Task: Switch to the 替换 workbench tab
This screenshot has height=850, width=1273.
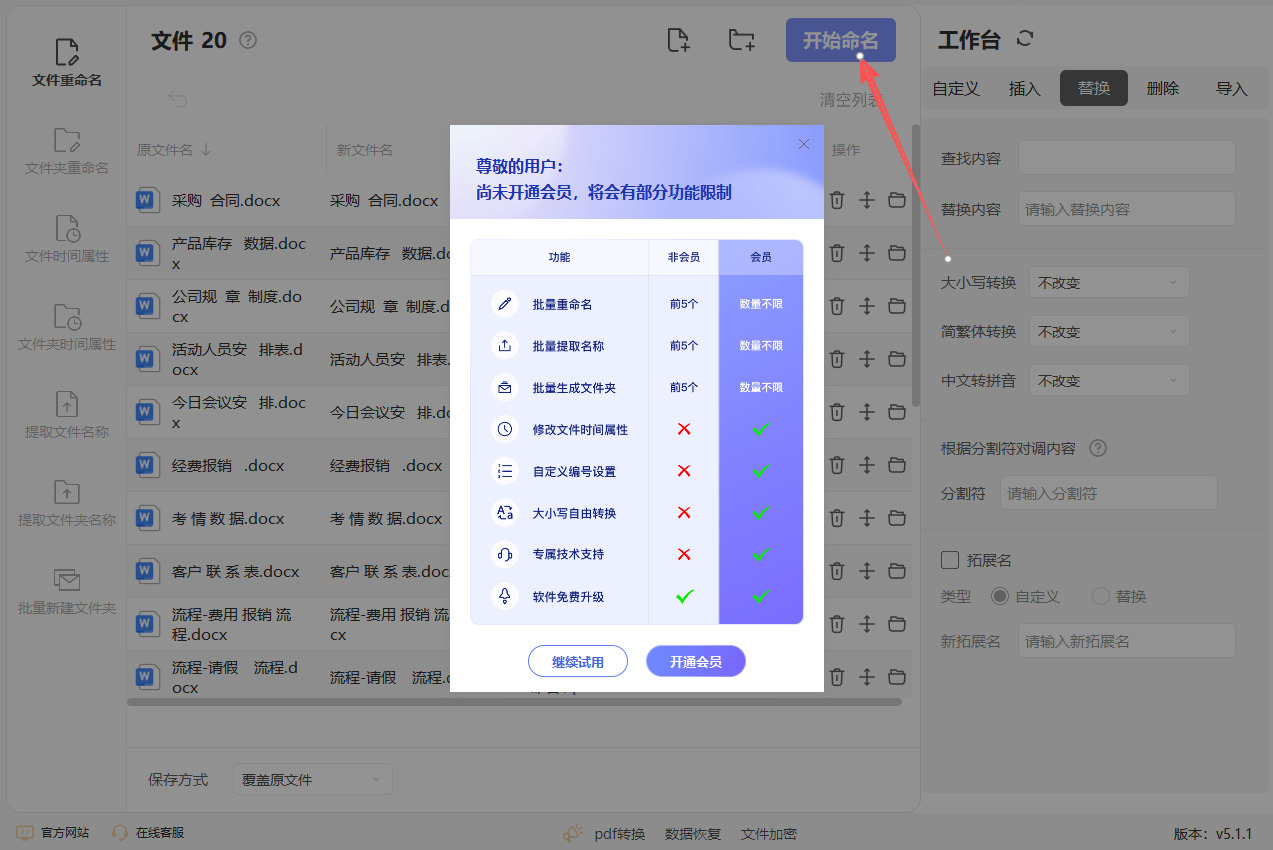Action: click(1094, 88)
